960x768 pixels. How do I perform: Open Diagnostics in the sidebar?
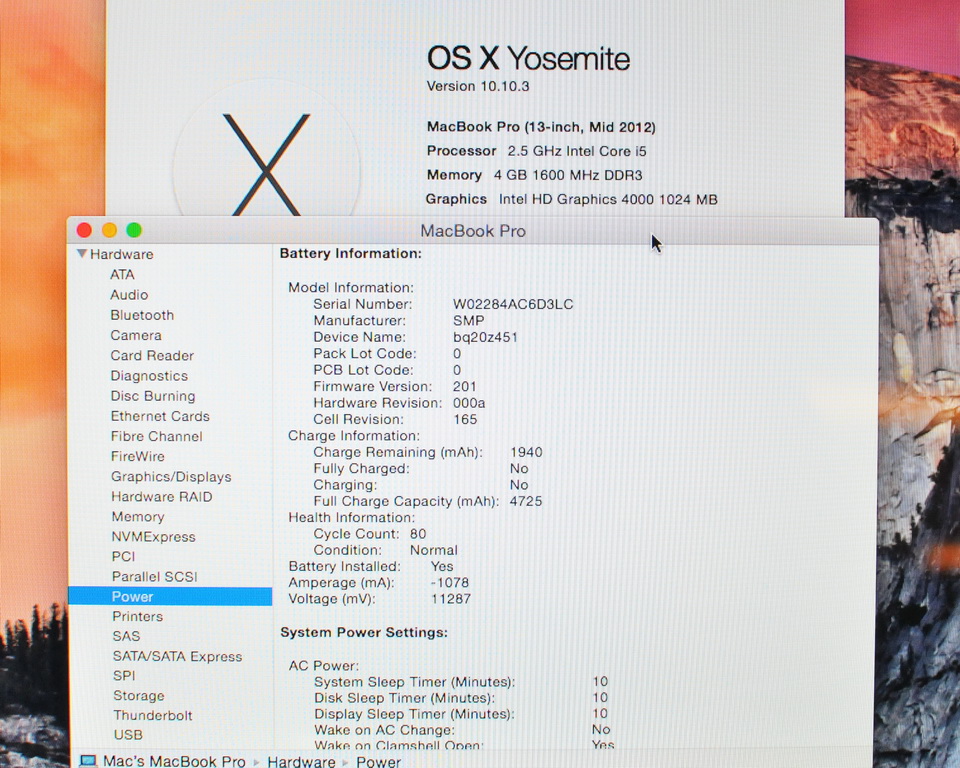149,375
